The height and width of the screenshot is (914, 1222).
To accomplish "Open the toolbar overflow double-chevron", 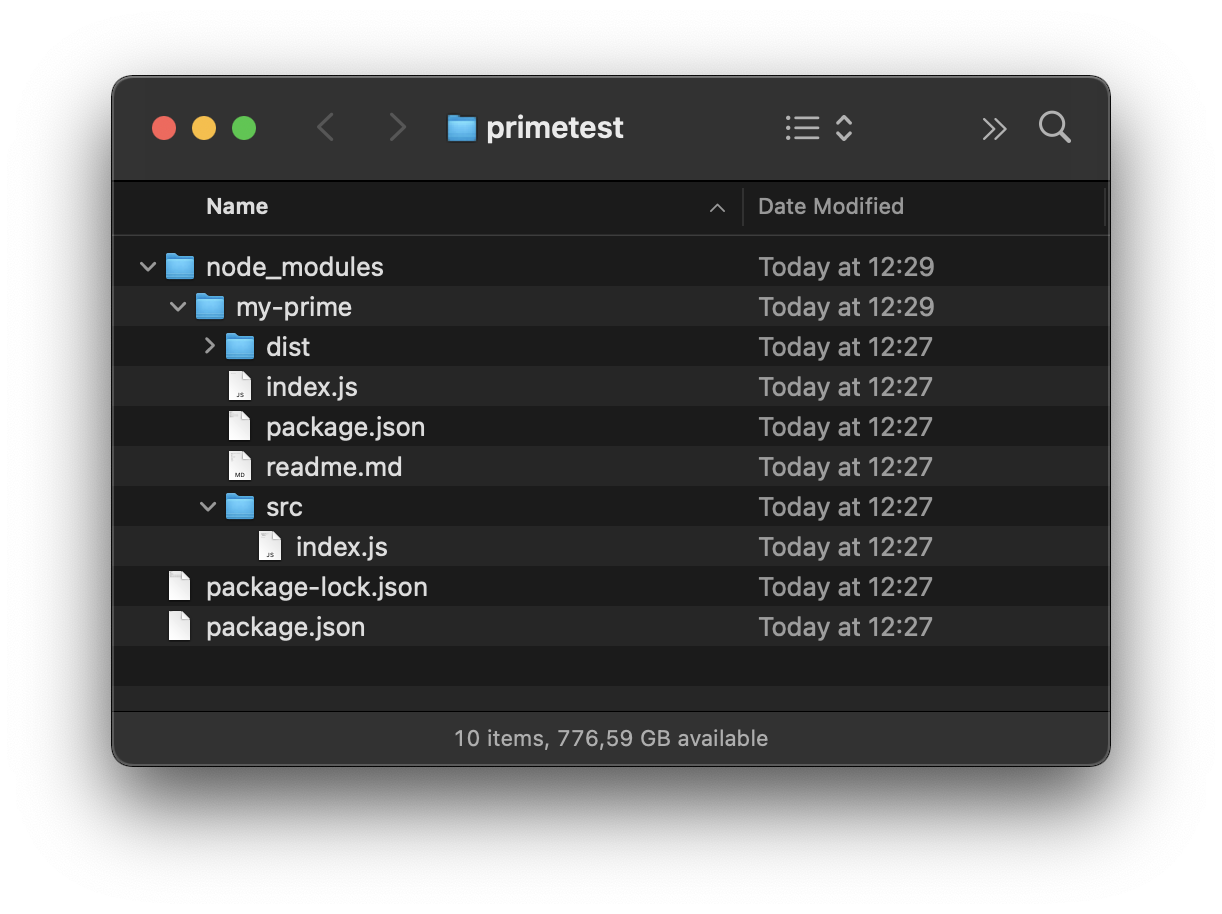I will pos(993,128).
